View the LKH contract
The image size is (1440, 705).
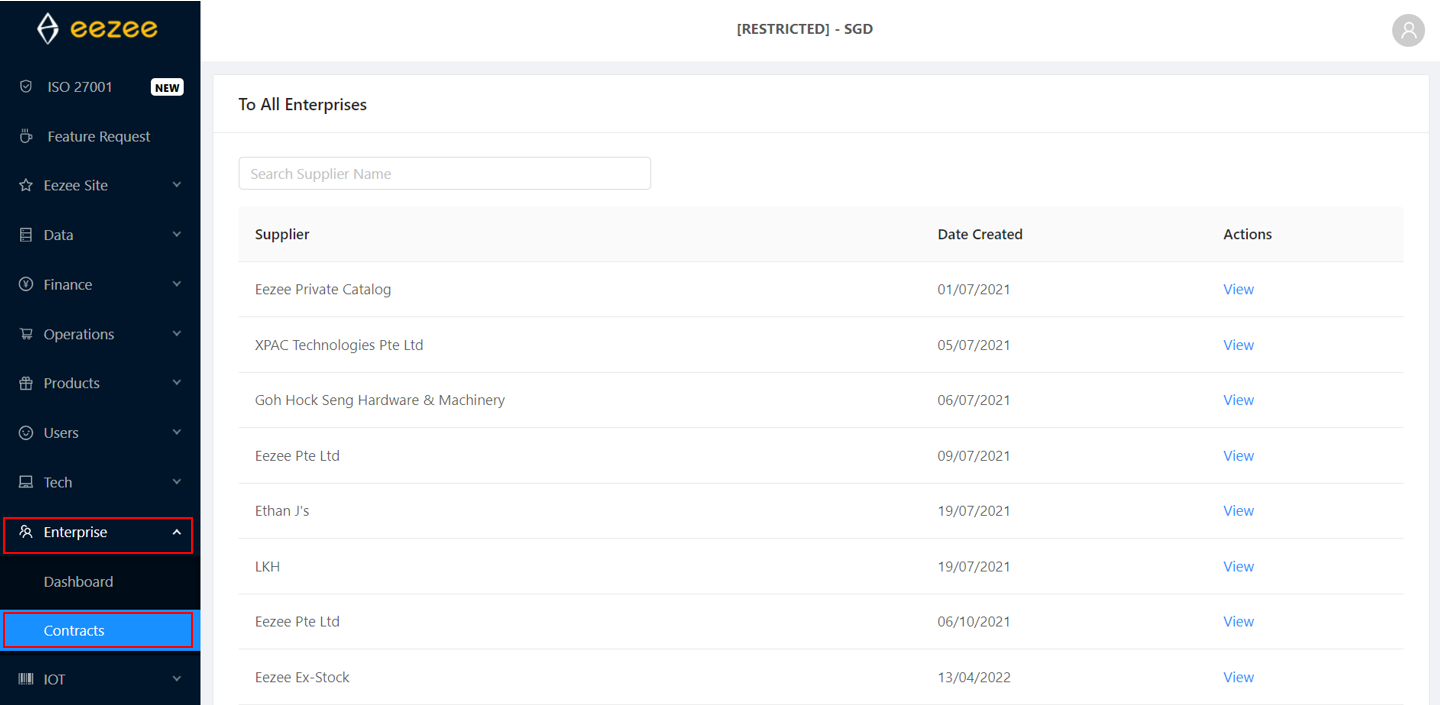pos(1238,566)
